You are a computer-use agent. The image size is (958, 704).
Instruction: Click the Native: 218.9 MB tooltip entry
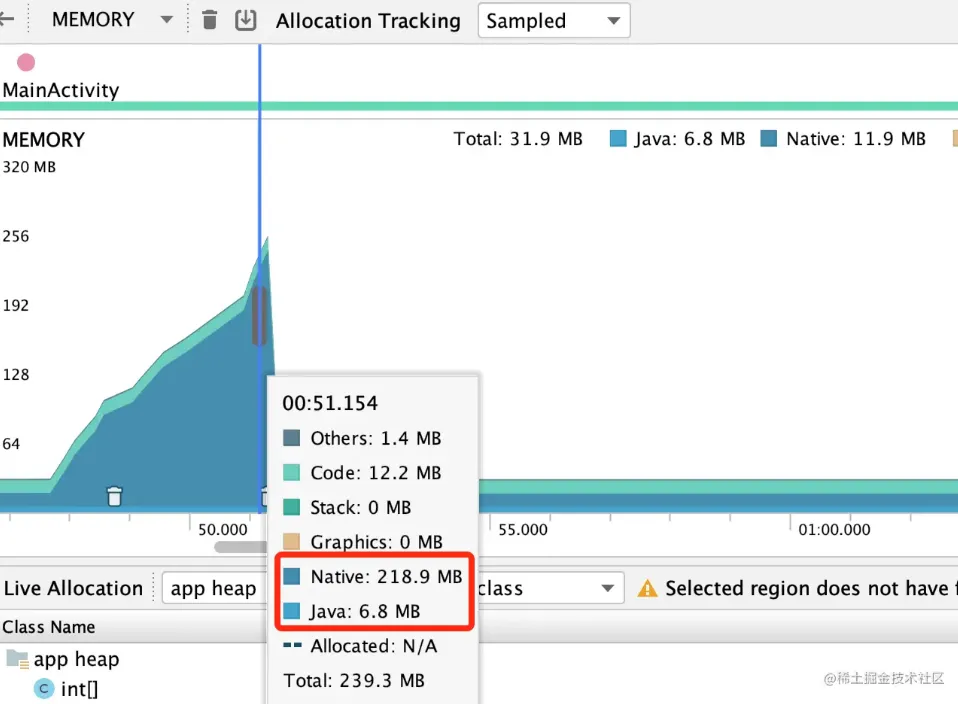click(x=373, y=576)
